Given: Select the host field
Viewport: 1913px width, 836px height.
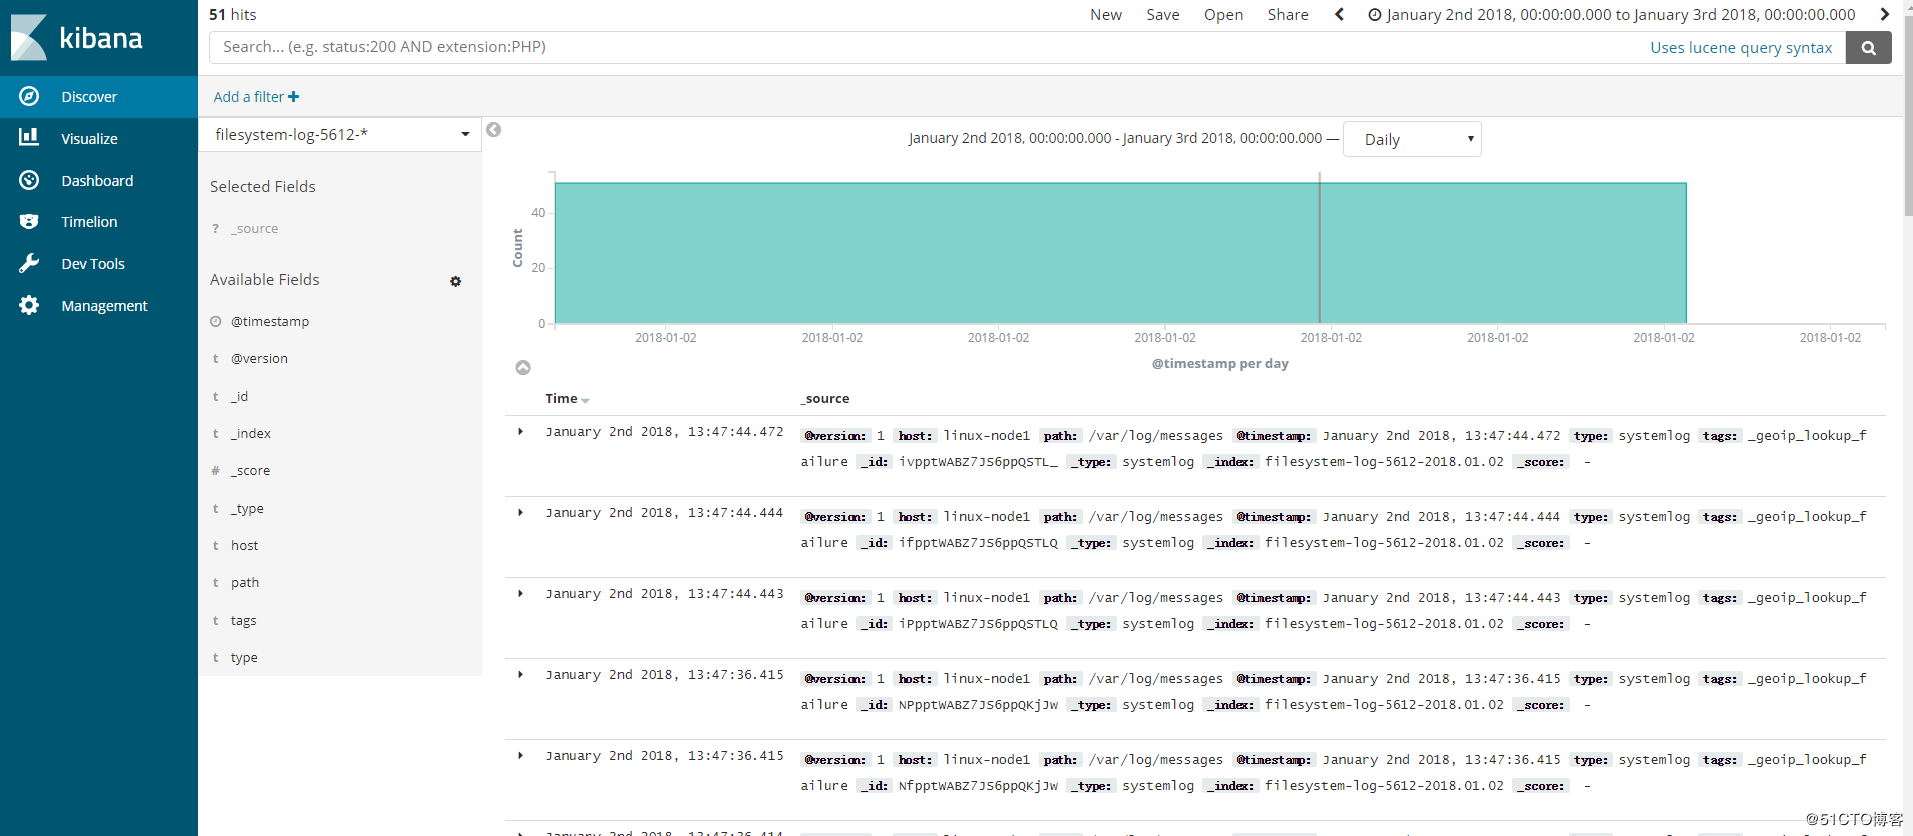Looking at the screenshot, I should click(244, 545).
